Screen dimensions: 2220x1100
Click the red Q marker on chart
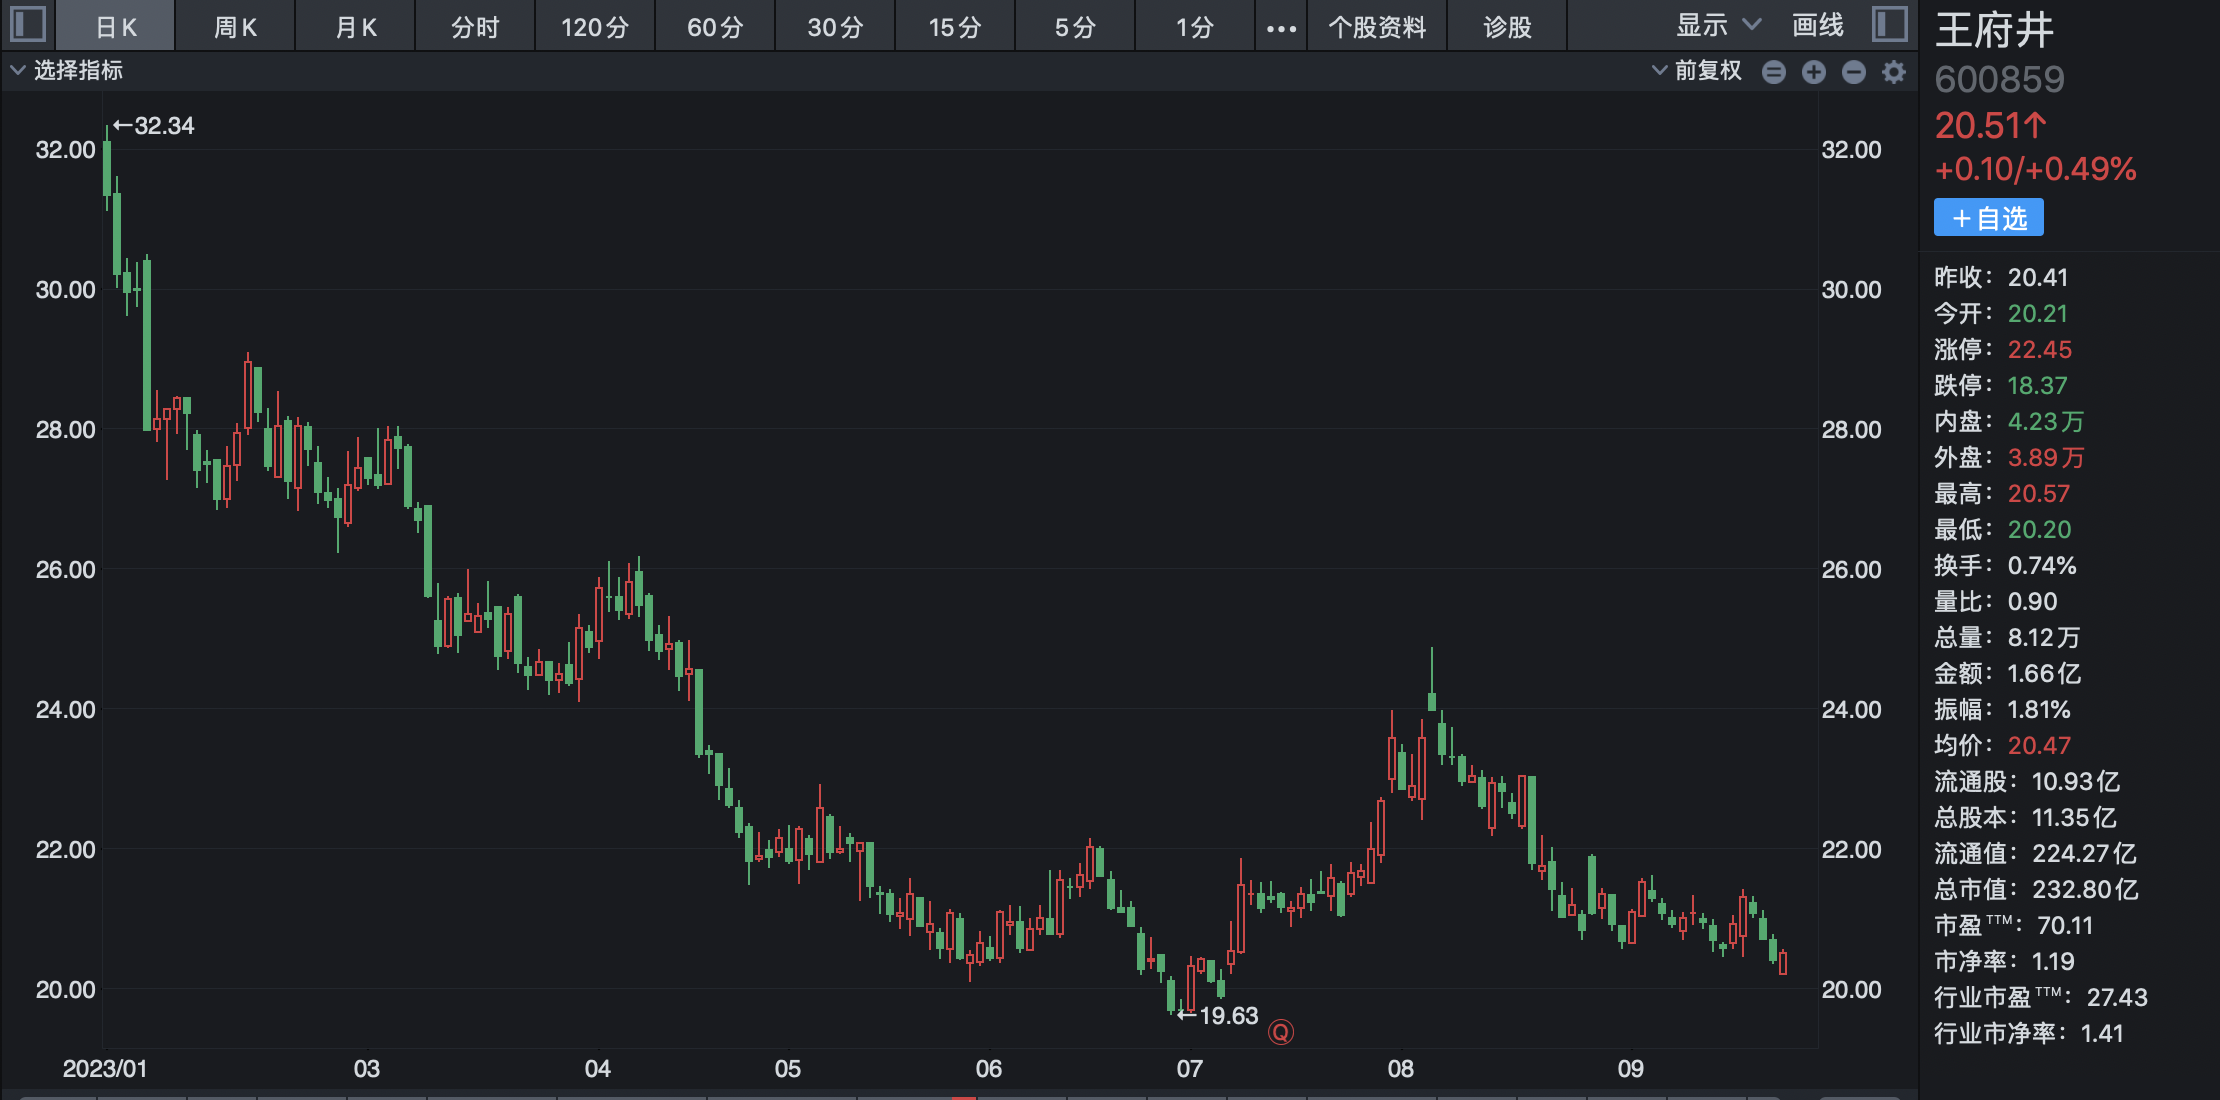pyautogui.click(x=1281, y=1032)
